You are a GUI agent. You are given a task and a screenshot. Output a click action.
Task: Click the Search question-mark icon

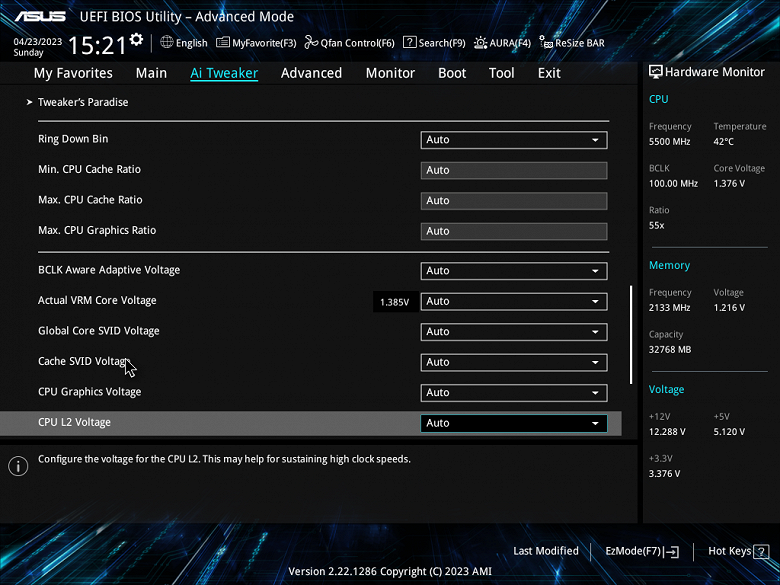[409, 42]
